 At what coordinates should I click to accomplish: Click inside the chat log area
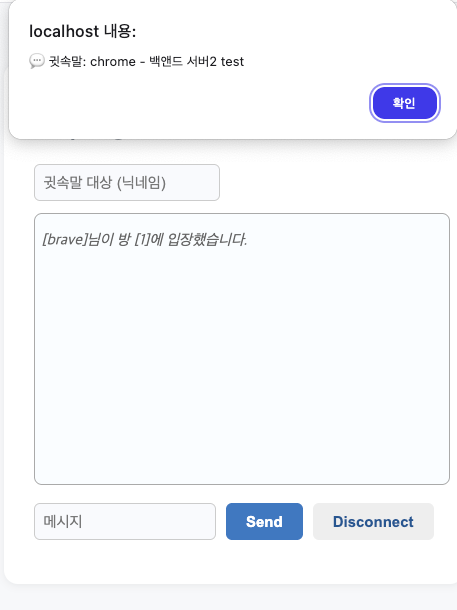242,349
